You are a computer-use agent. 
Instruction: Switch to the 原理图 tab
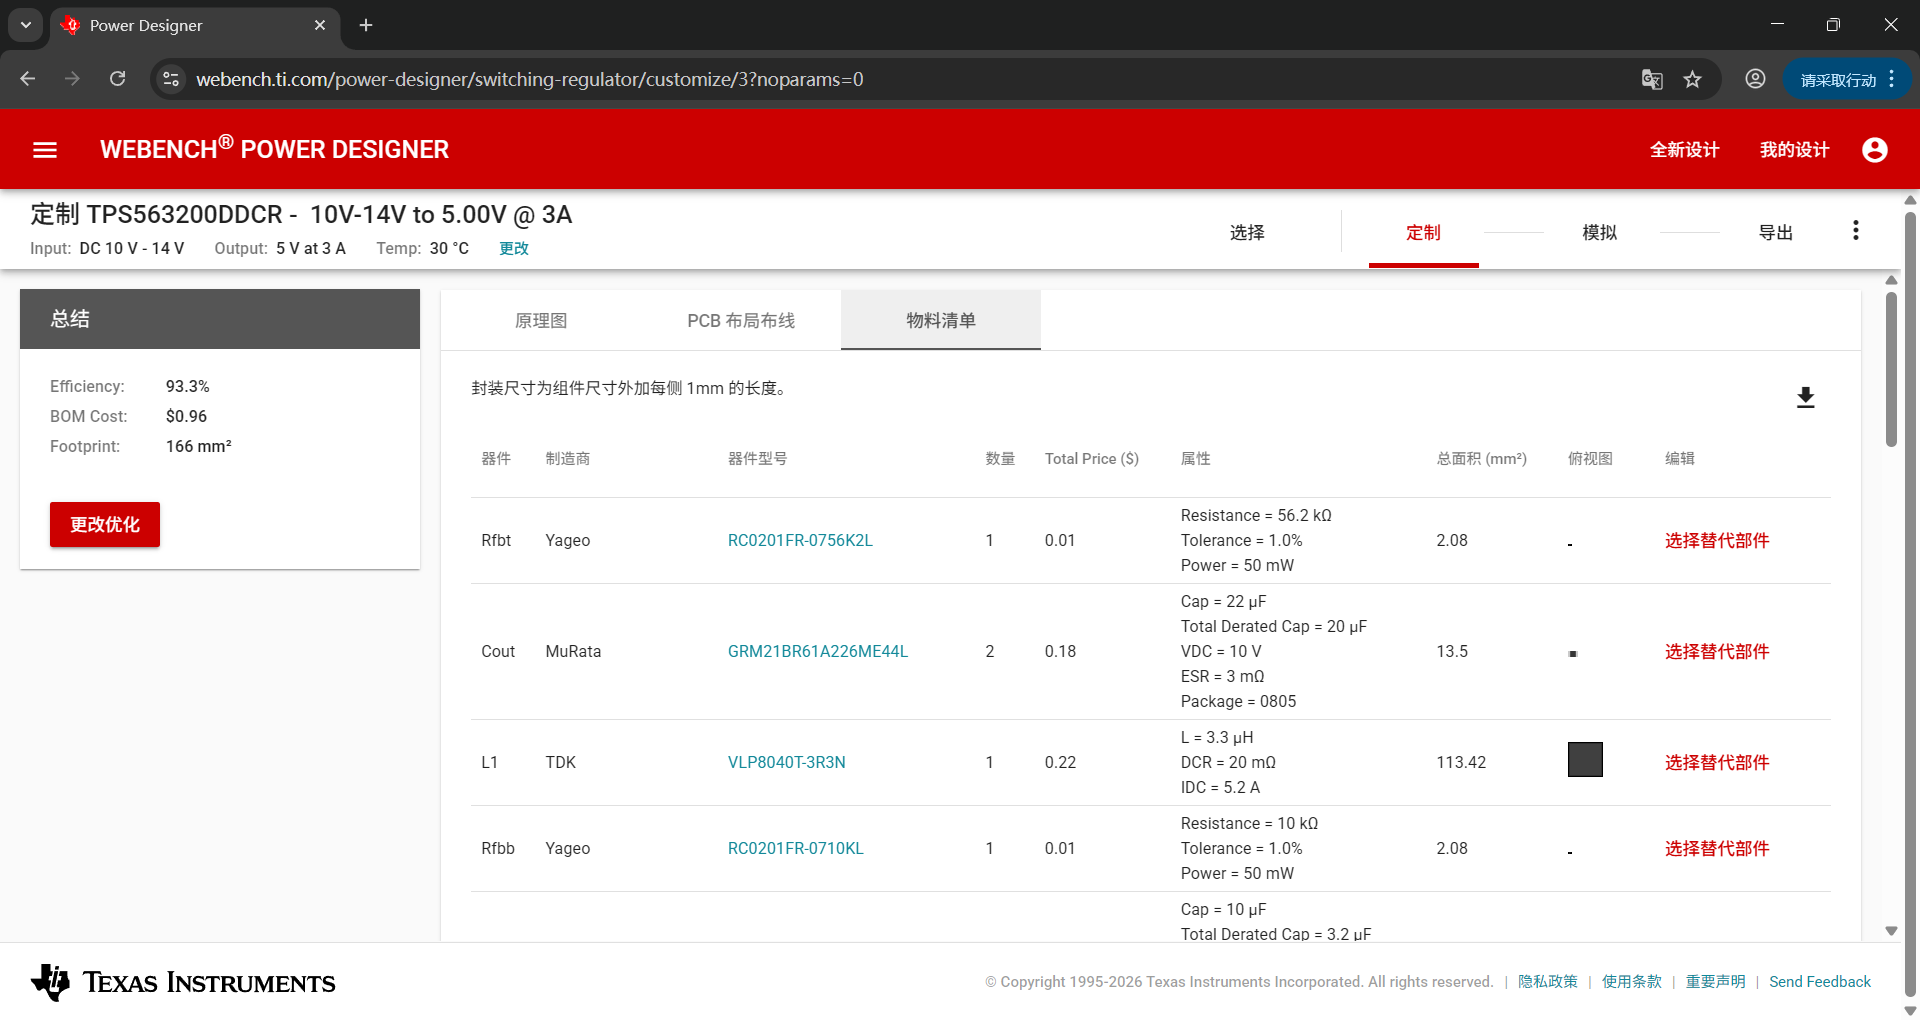click(x=541, y=320)
